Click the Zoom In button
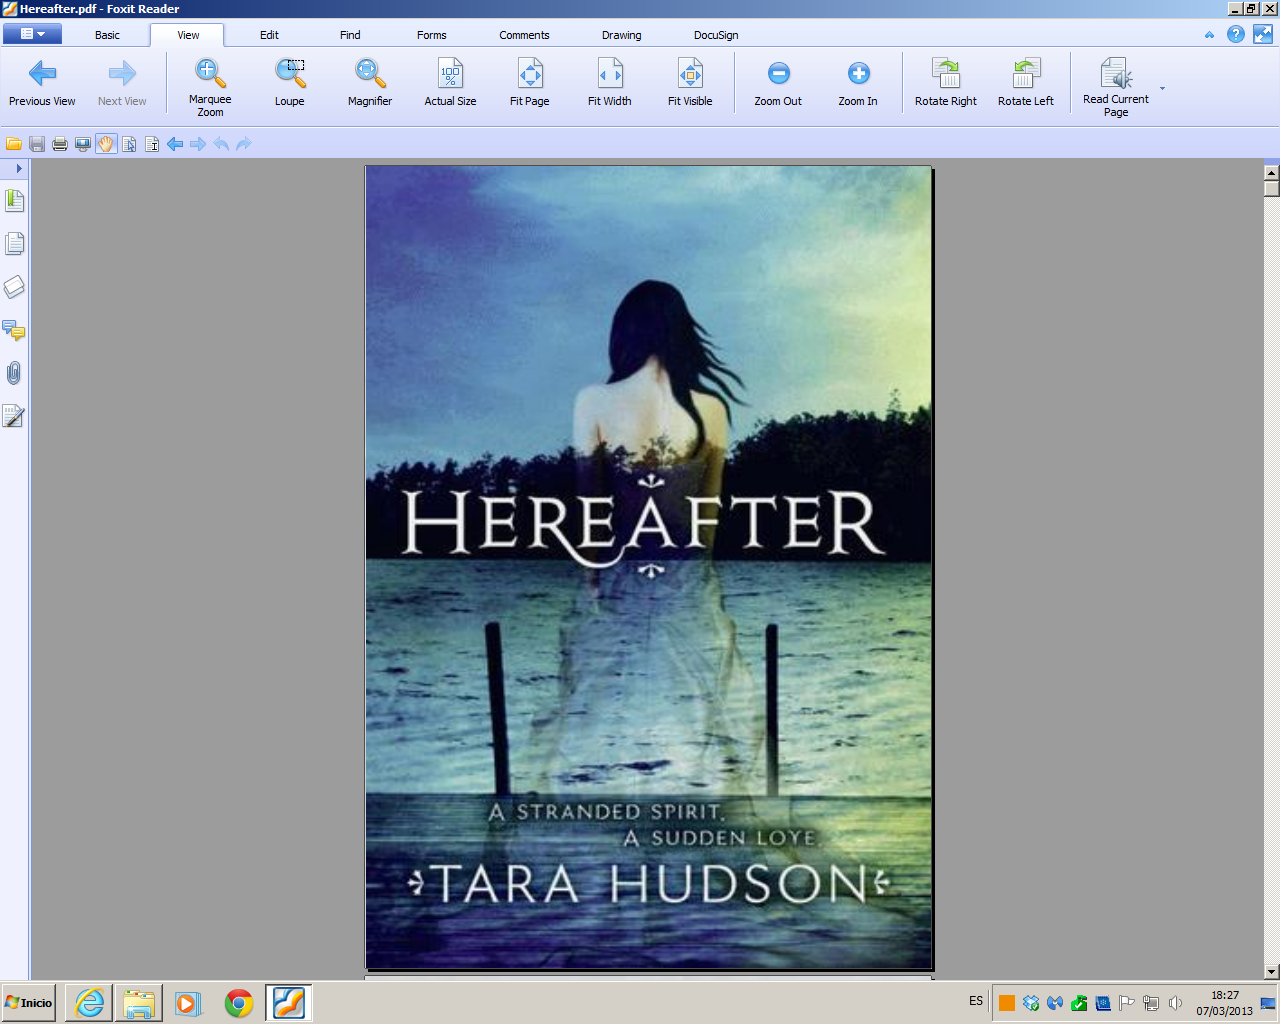This screenshot has width=1280, height=1024. 858,83
